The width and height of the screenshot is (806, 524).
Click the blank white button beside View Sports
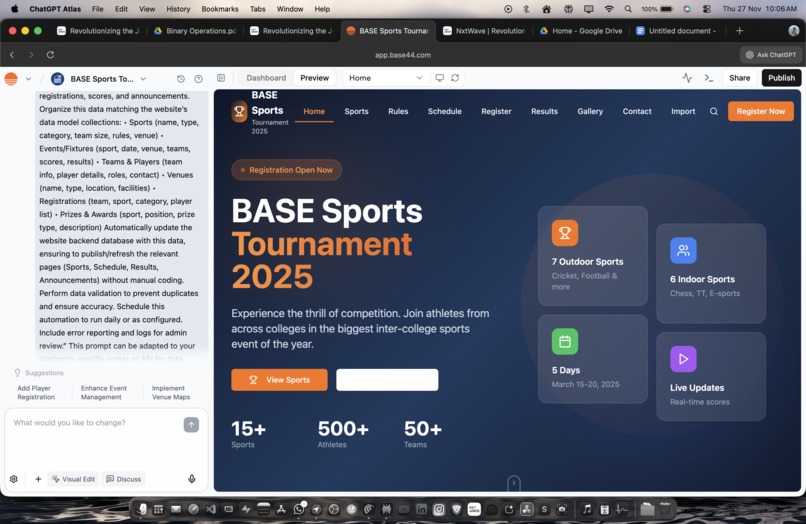click(387, 380)
